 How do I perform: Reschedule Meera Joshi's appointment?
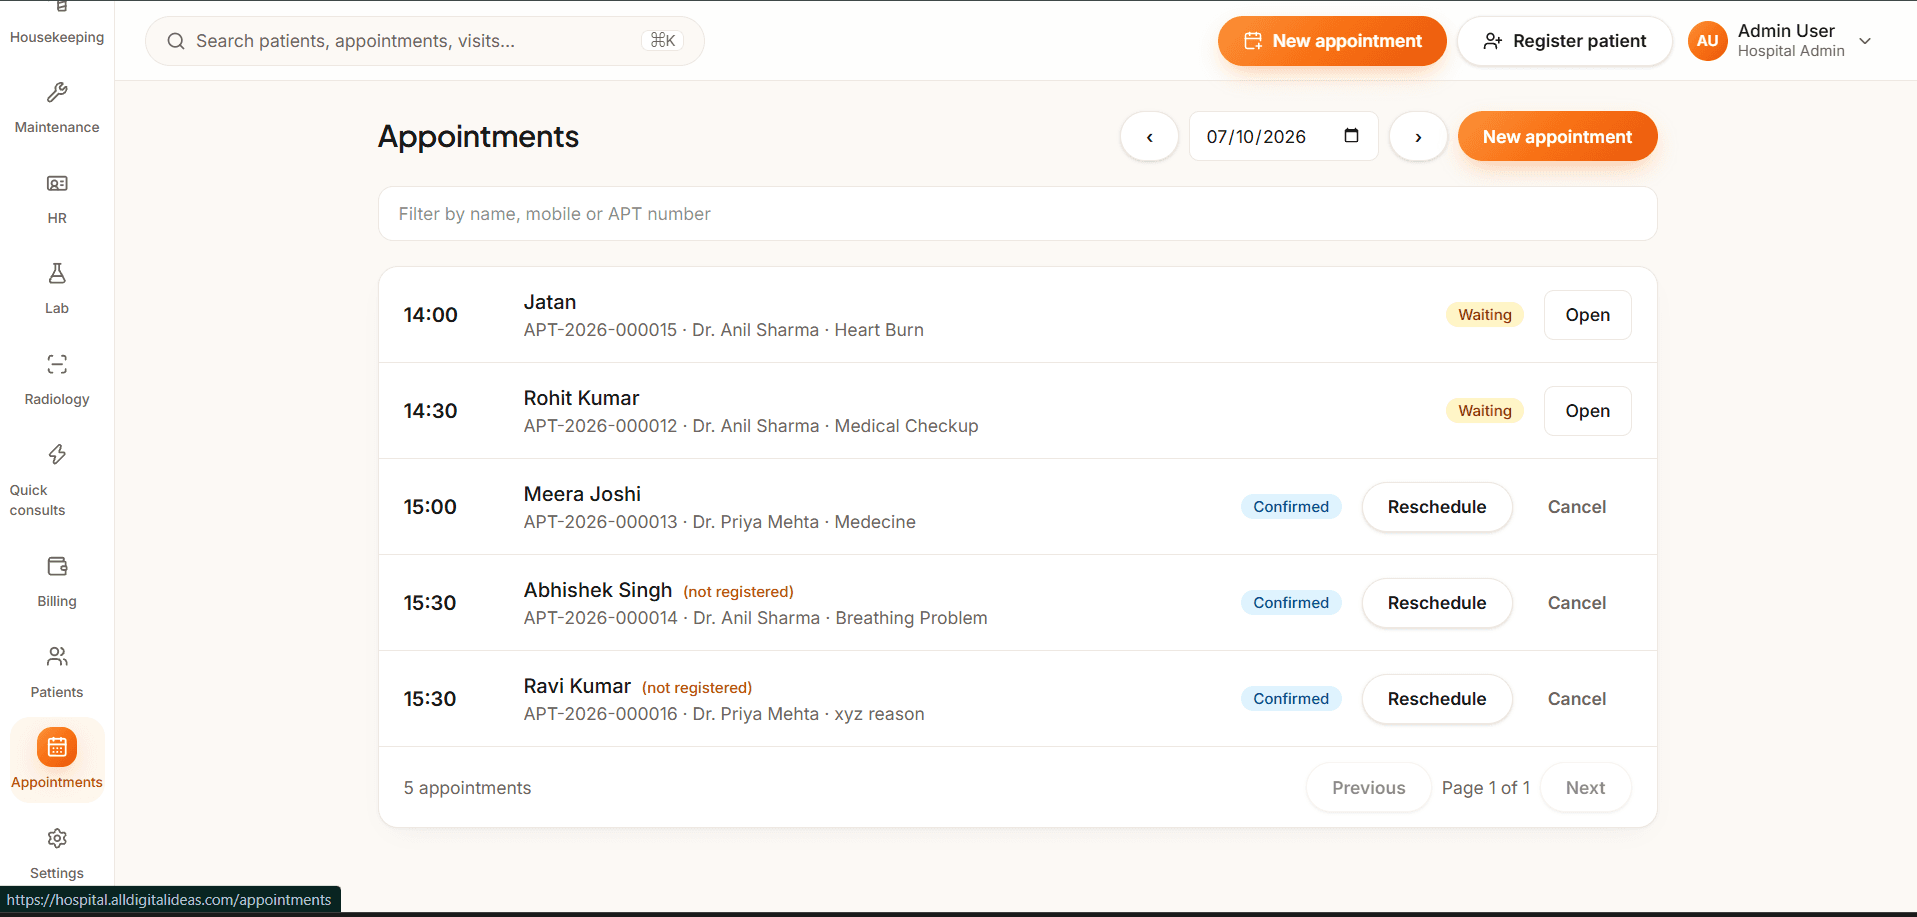pyautogui.click(x=1437, y=507)
